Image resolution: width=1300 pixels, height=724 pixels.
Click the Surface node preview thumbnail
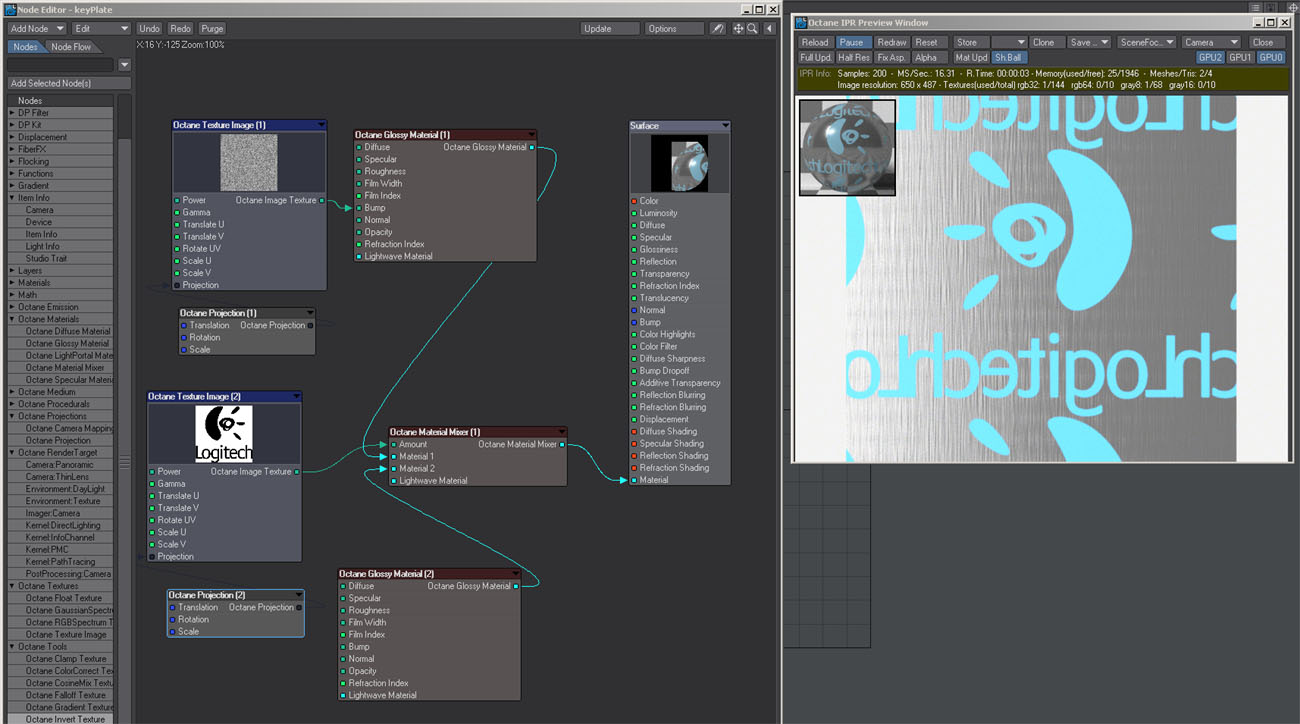tap(680, 164)
